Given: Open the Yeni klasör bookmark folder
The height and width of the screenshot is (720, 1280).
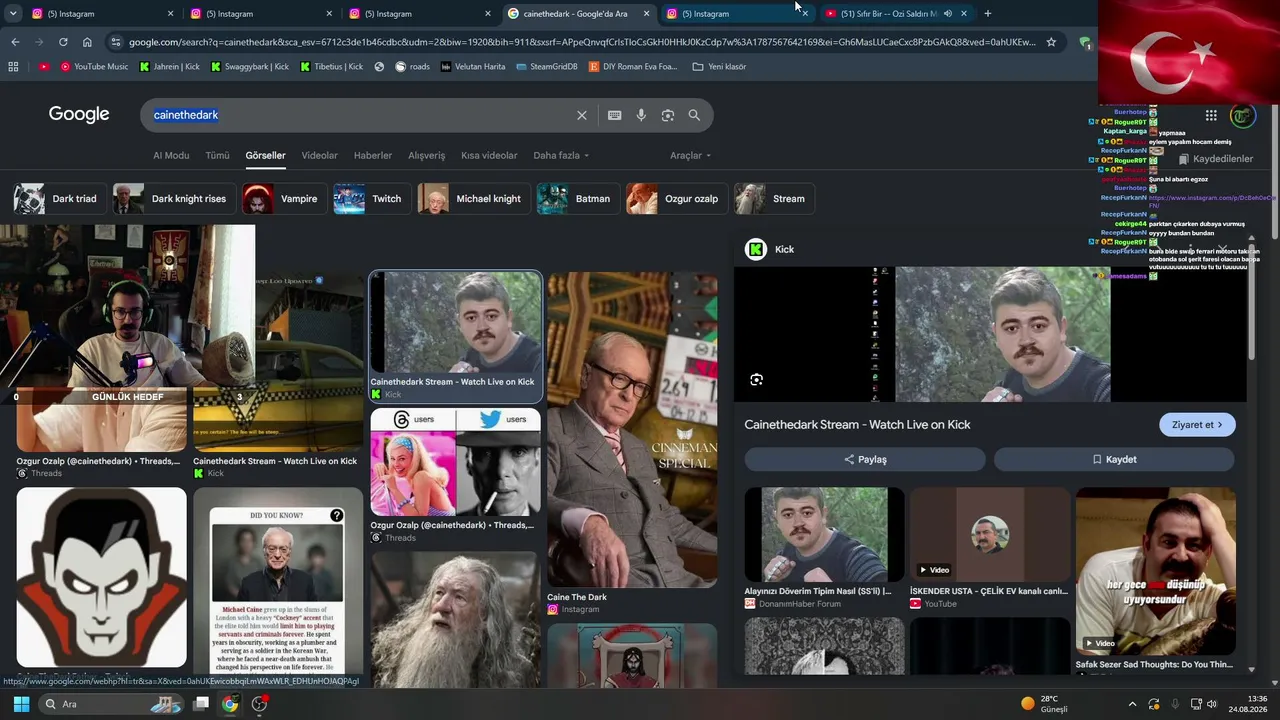Looking at the screenshot, I should click(719, 67).
